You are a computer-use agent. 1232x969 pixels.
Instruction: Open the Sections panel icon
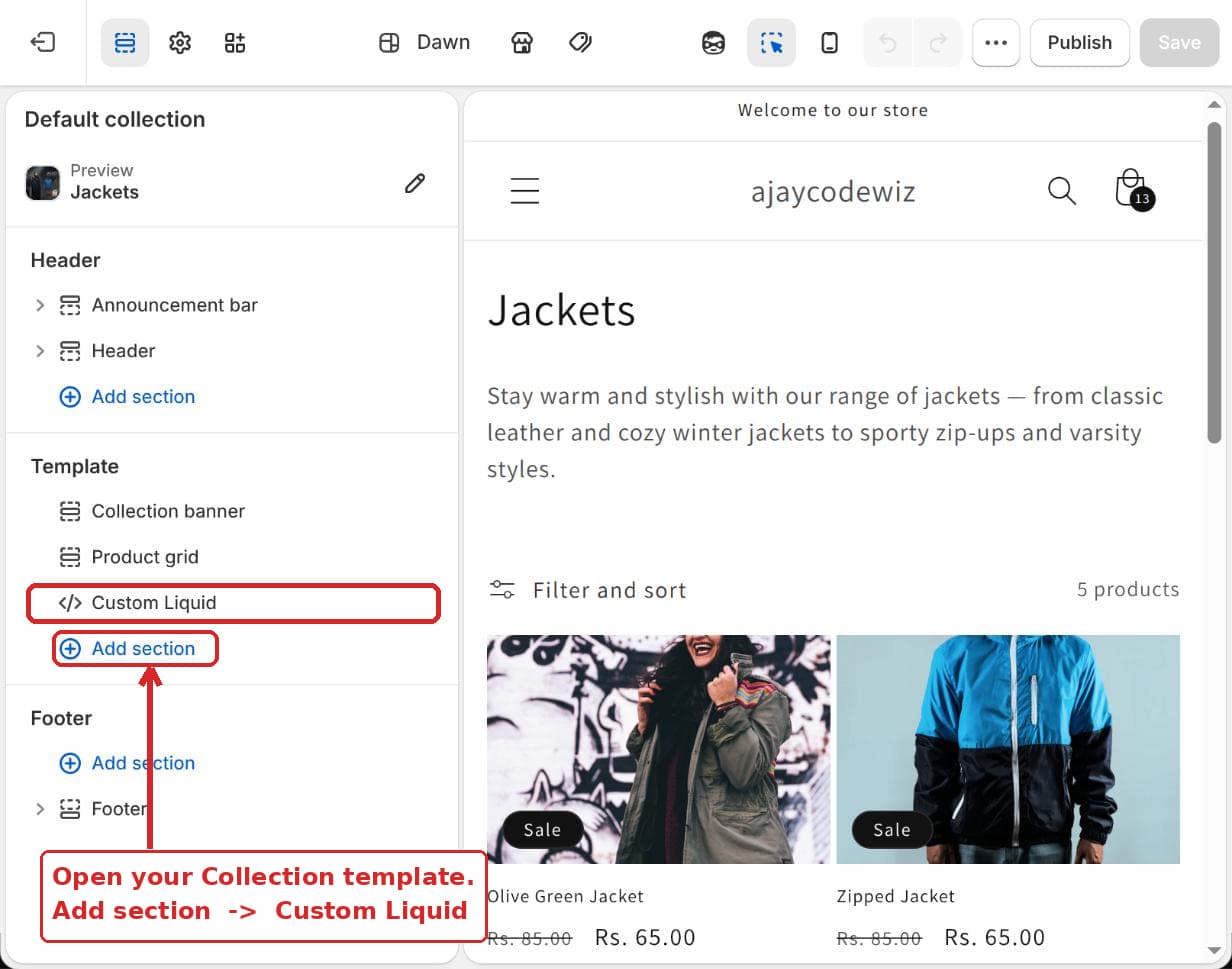[125, 43]
